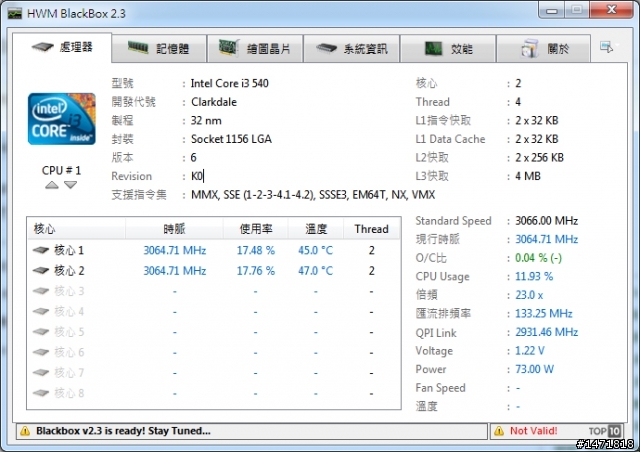This screenshot has height=452, width=640.
Task: Click the Thread column header
Action: coord(371,229)
